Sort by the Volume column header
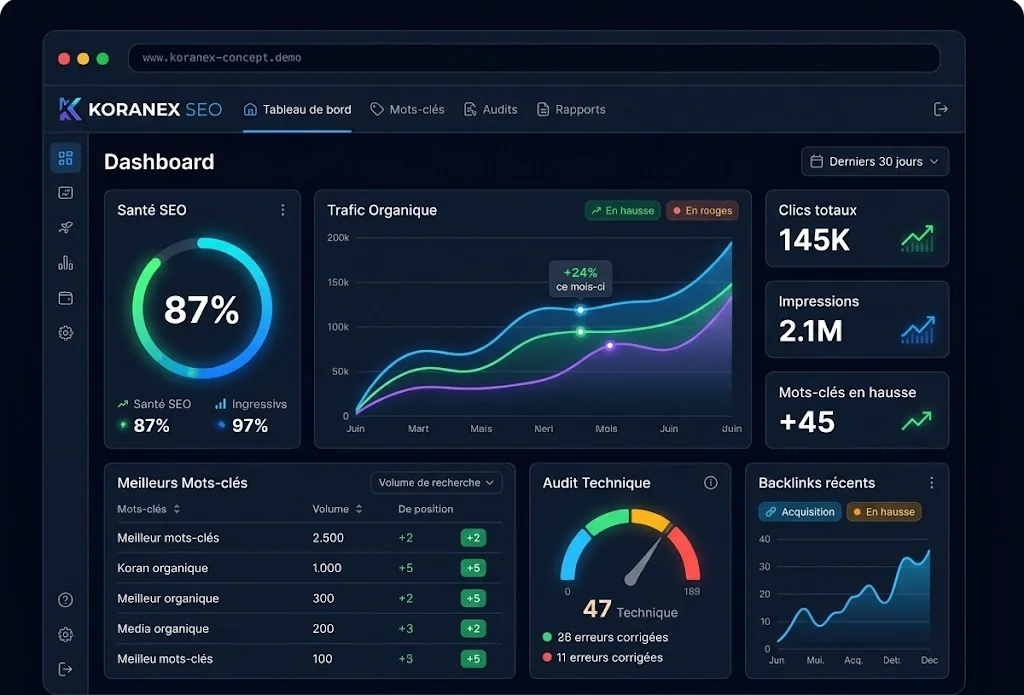 click(x=337, y=509)
